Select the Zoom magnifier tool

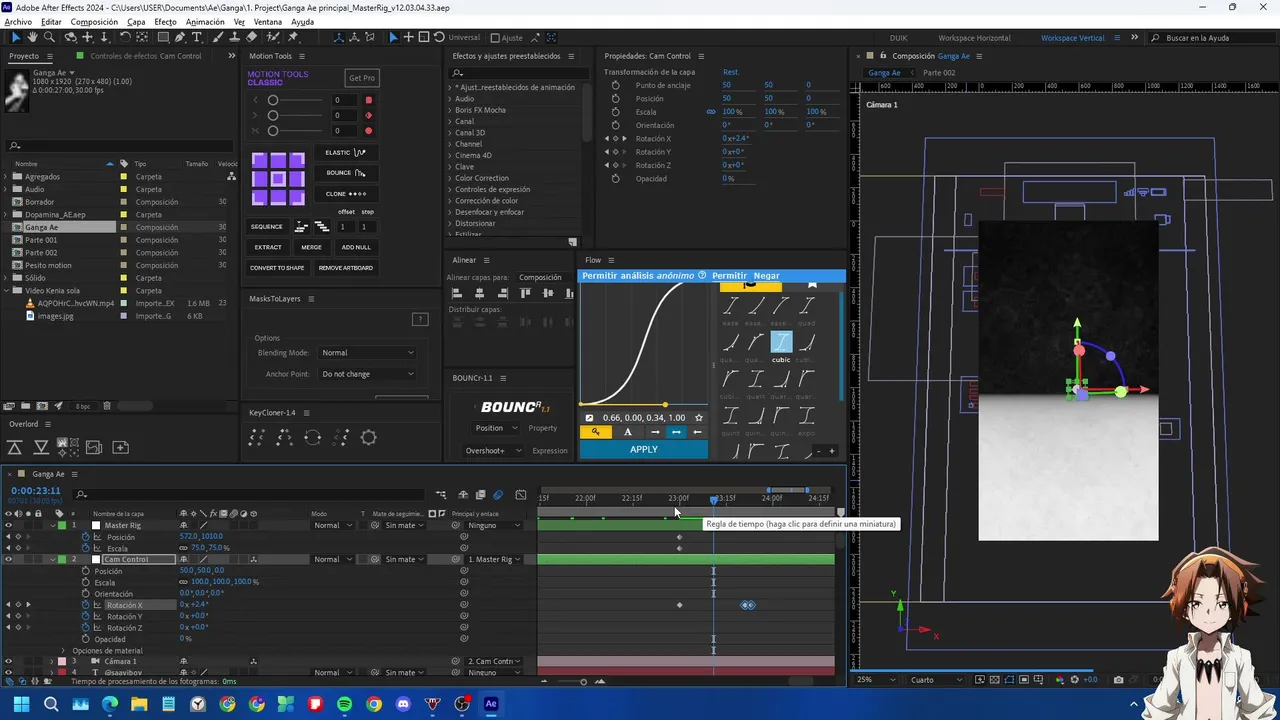[49, 37]
